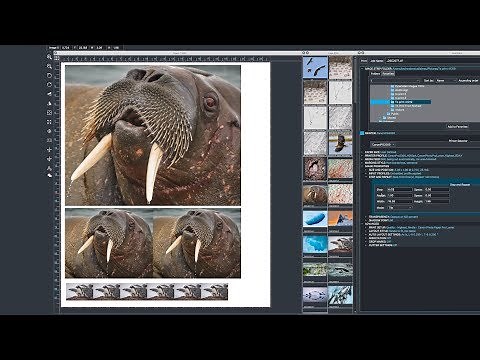Screen dimensions: 480x360
Task: Click the Printer Selector button
Action: (x=458, y=141)
